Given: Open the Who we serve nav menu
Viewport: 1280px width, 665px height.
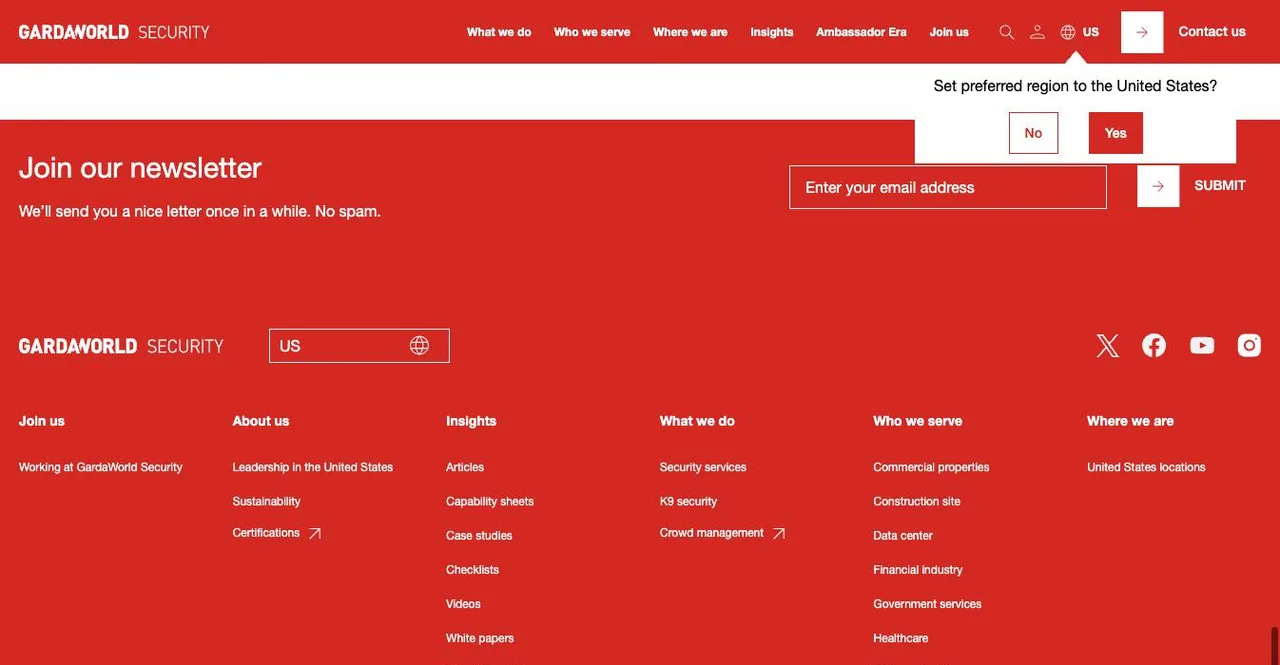Looking at the screenshot, I should (x=592, y=32).
